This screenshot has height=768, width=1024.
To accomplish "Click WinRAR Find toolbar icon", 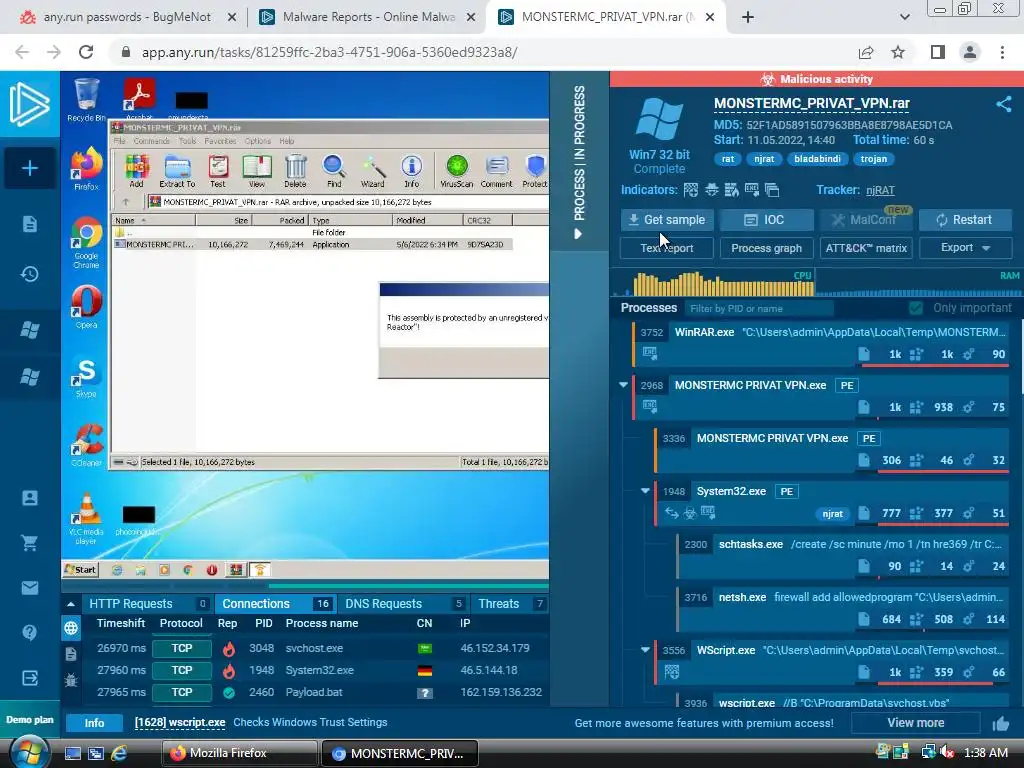I will click(334, 171).
